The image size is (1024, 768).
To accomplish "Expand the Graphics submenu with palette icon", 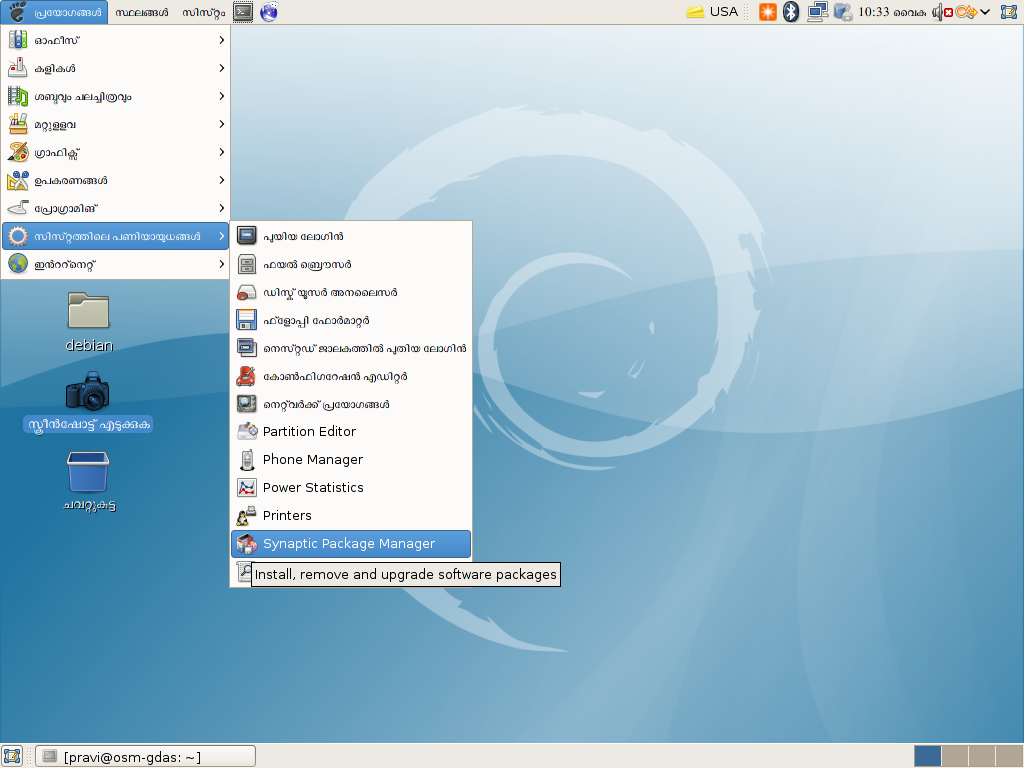I will (115, 152).
